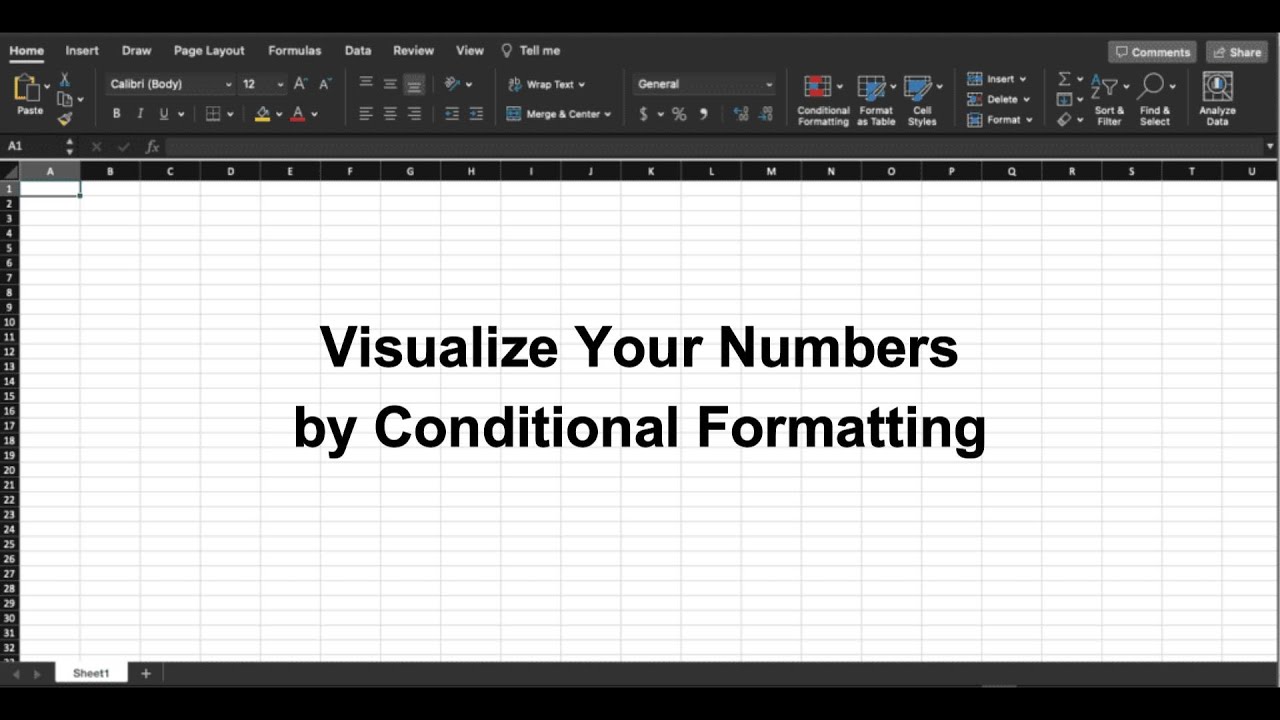Click the Conditional Formatting icon

coord(818,87)
